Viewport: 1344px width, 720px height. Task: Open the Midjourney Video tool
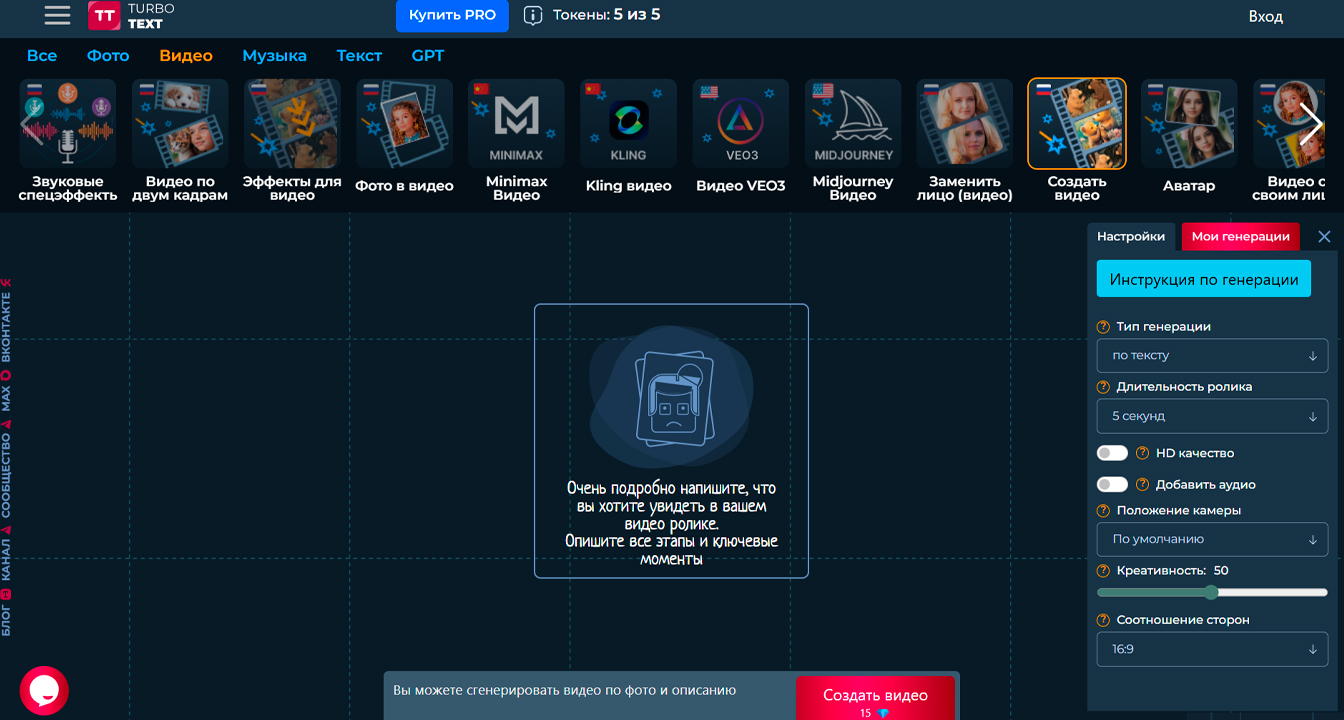click(852, 125)
